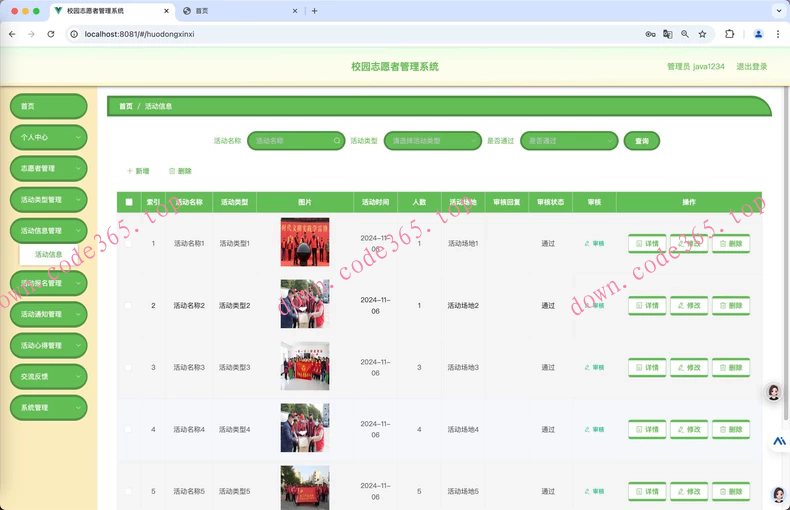Screen dimensions: 790x510
Task: Open the thumbnail image for 活动名称4
Action: pyautogui.click(x=305, y=428)
